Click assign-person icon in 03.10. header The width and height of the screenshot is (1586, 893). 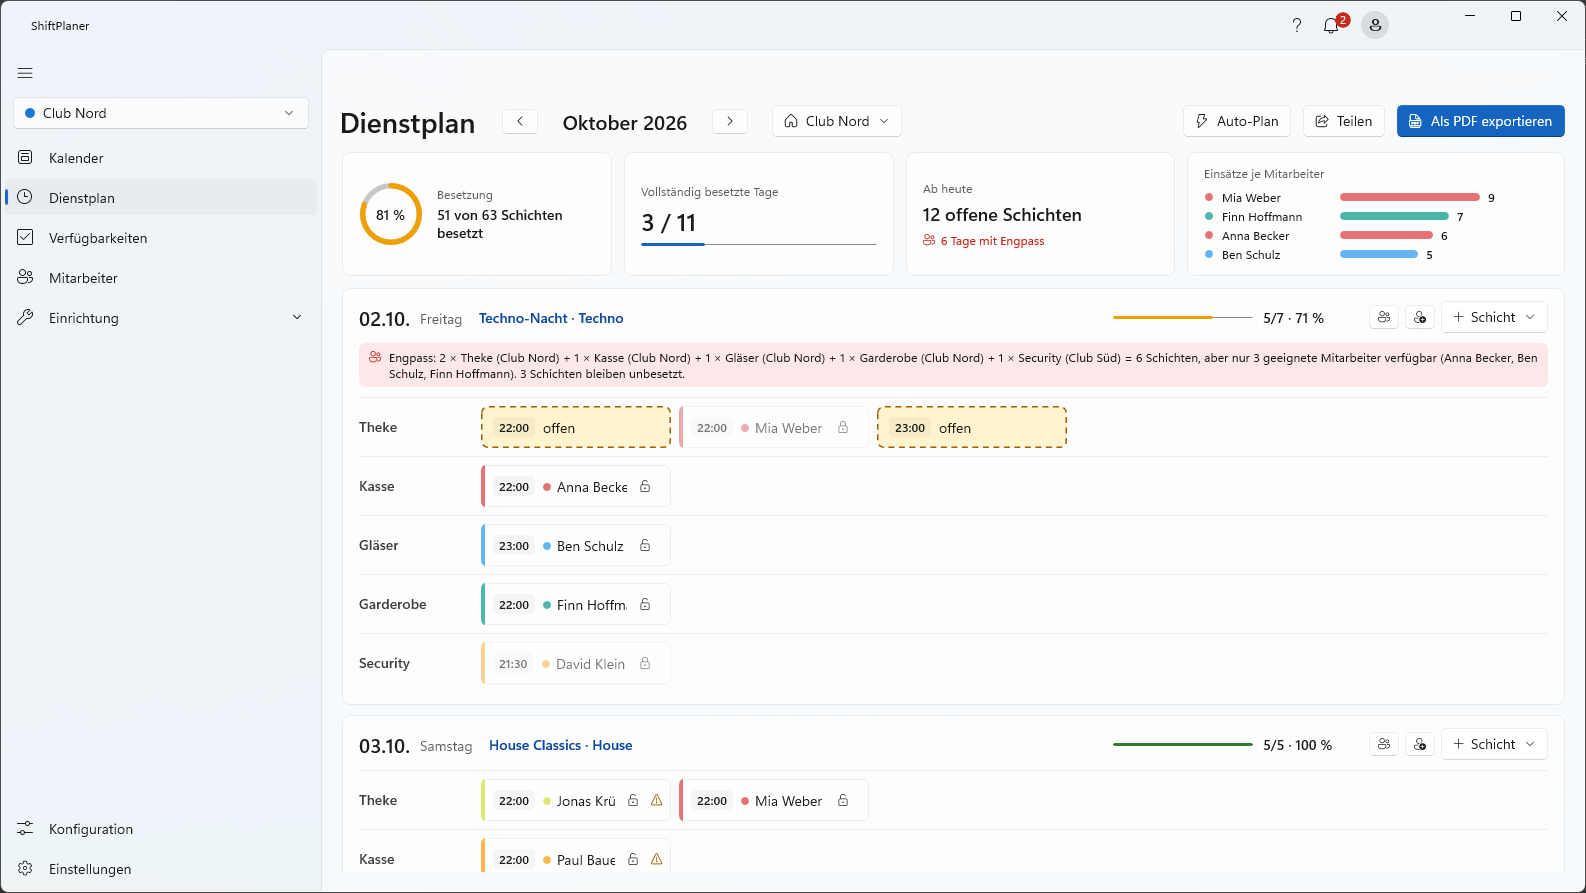click(x=1420, y=744)
